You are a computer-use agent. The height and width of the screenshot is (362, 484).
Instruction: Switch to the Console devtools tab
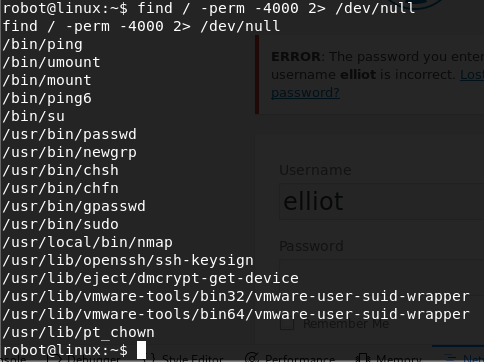tap(13, 359)
